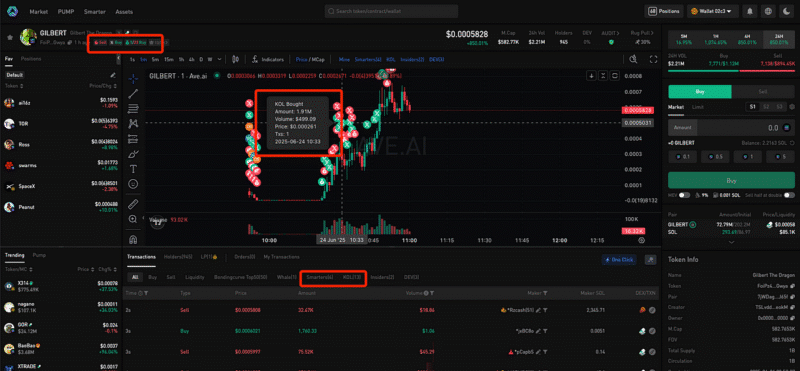Viewport: 800px width, 371px height.
Task: Switch to the Positions tab in left panel
Action: [x=31, y=59]
